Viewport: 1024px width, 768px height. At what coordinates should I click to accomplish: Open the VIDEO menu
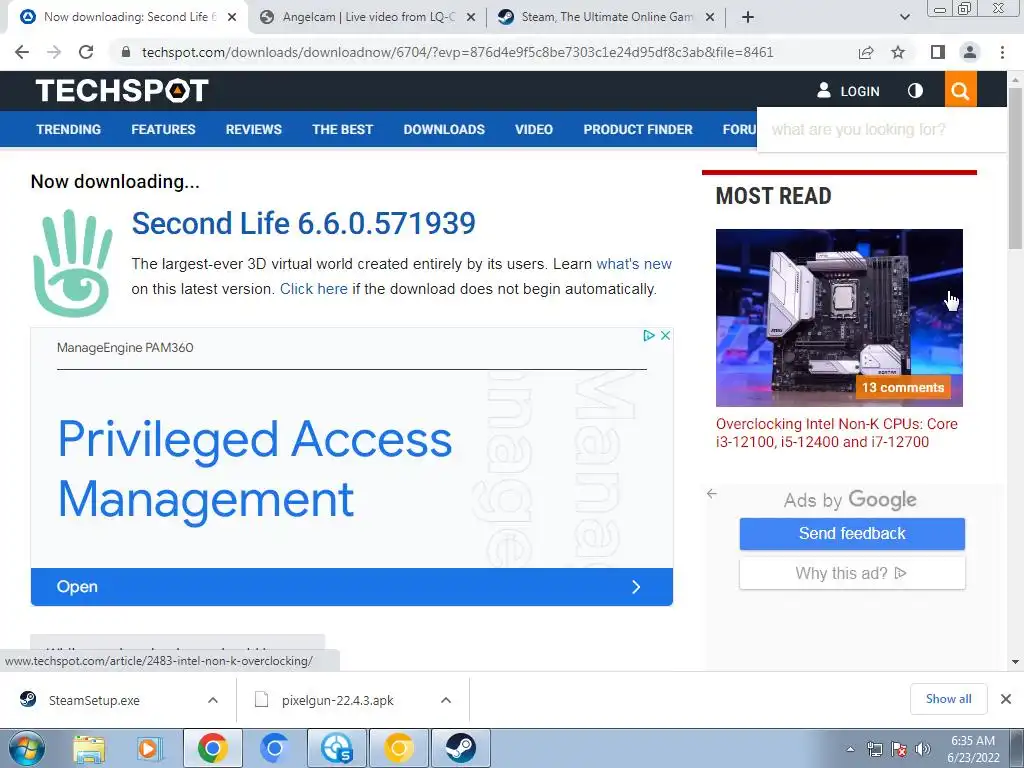(x=534, y=129)
